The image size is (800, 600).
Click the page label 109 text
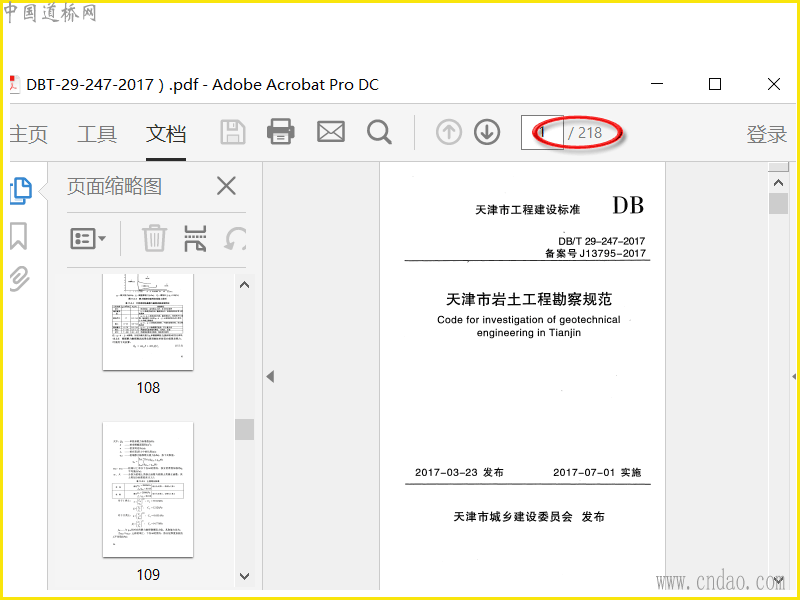click(x=148, y=574)
